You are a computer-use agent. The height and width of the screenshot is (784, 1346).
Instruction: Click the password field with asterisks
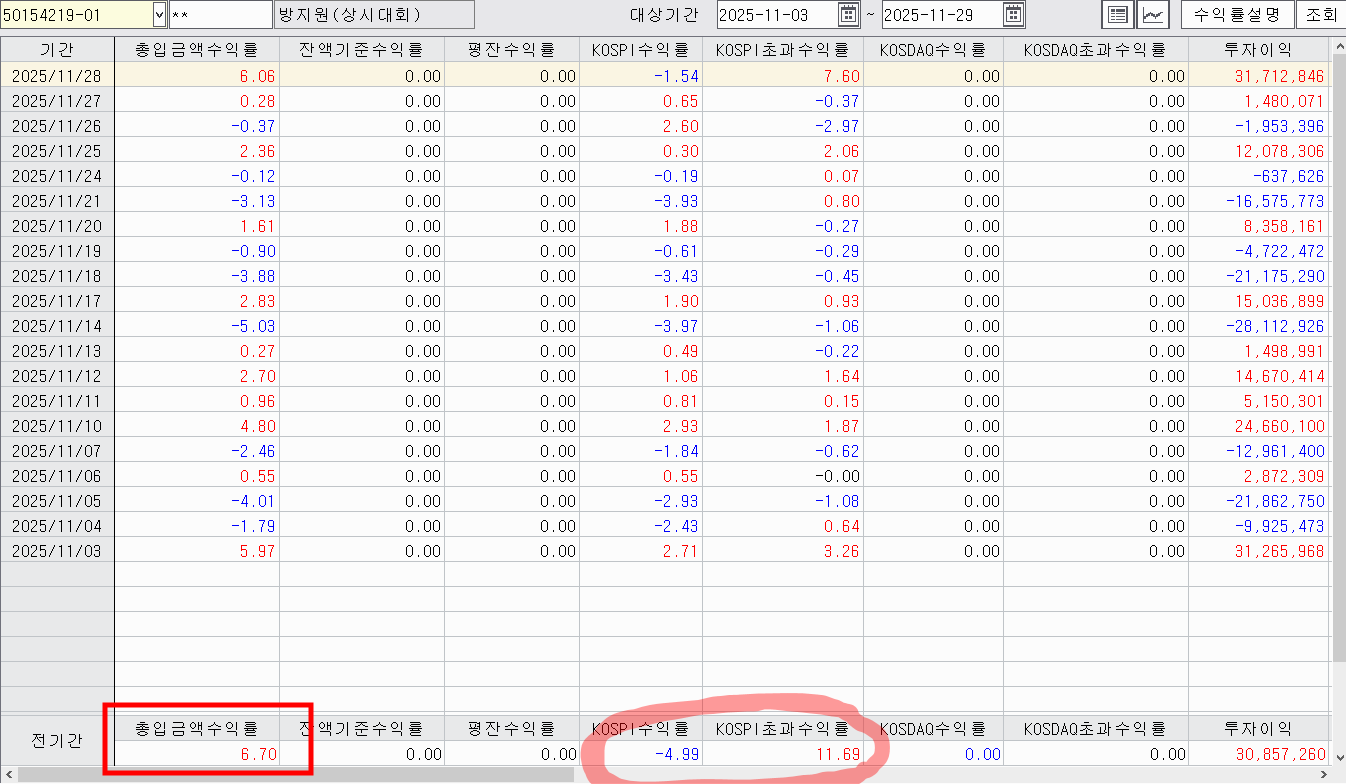tap(220, 15)
